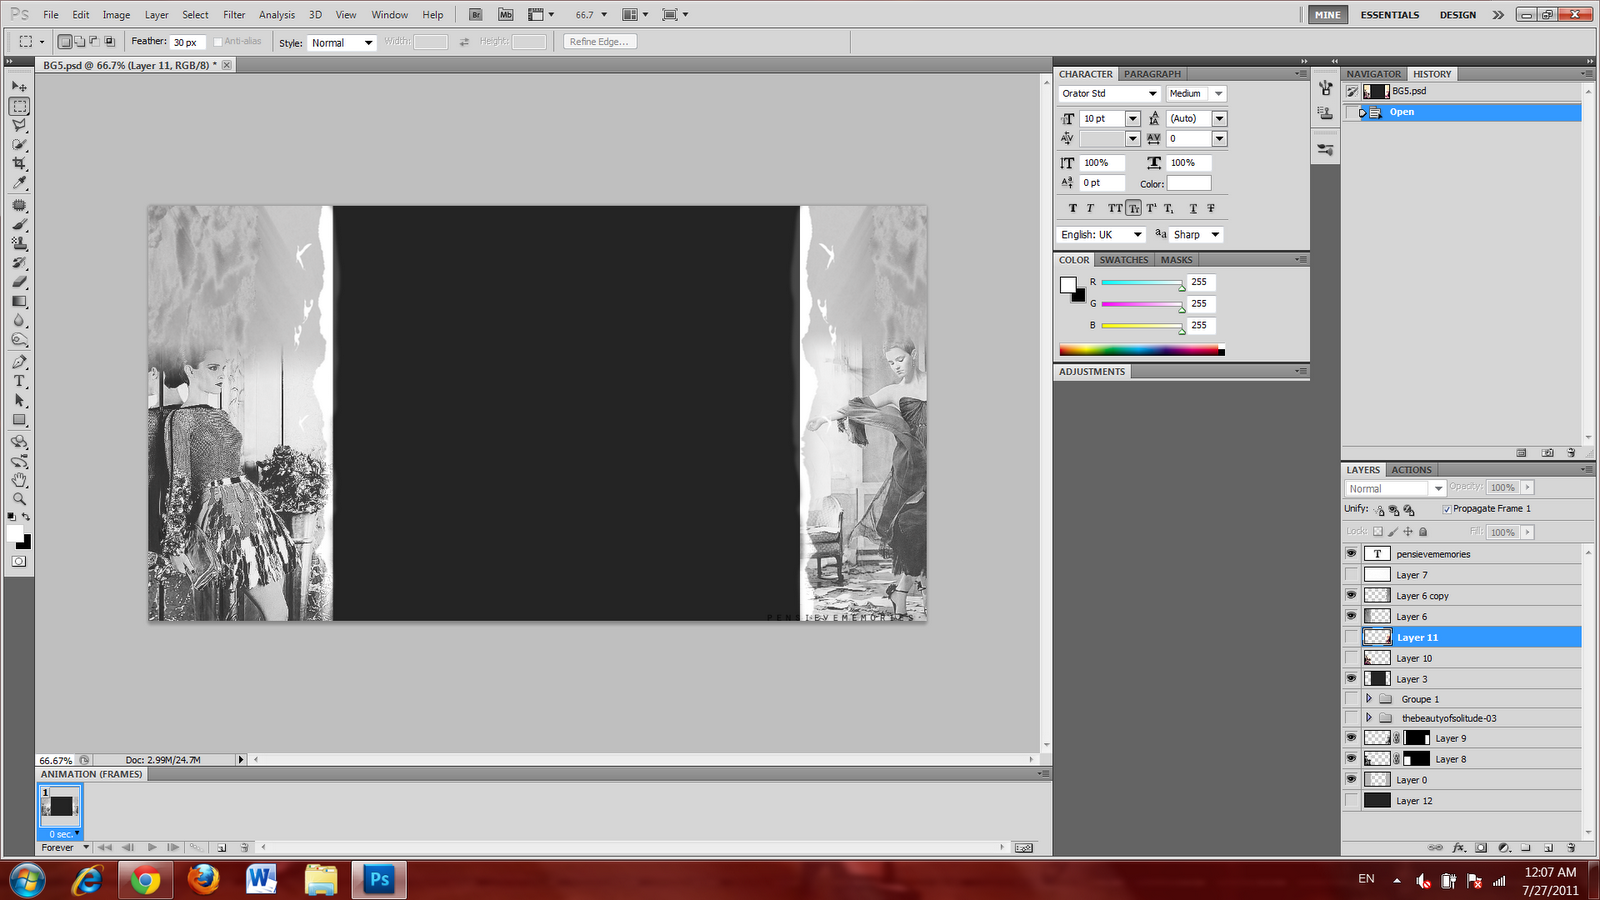Screen dimensions: 1600x900
Task: Select the Gradient tool
Action: click(18, 300)
